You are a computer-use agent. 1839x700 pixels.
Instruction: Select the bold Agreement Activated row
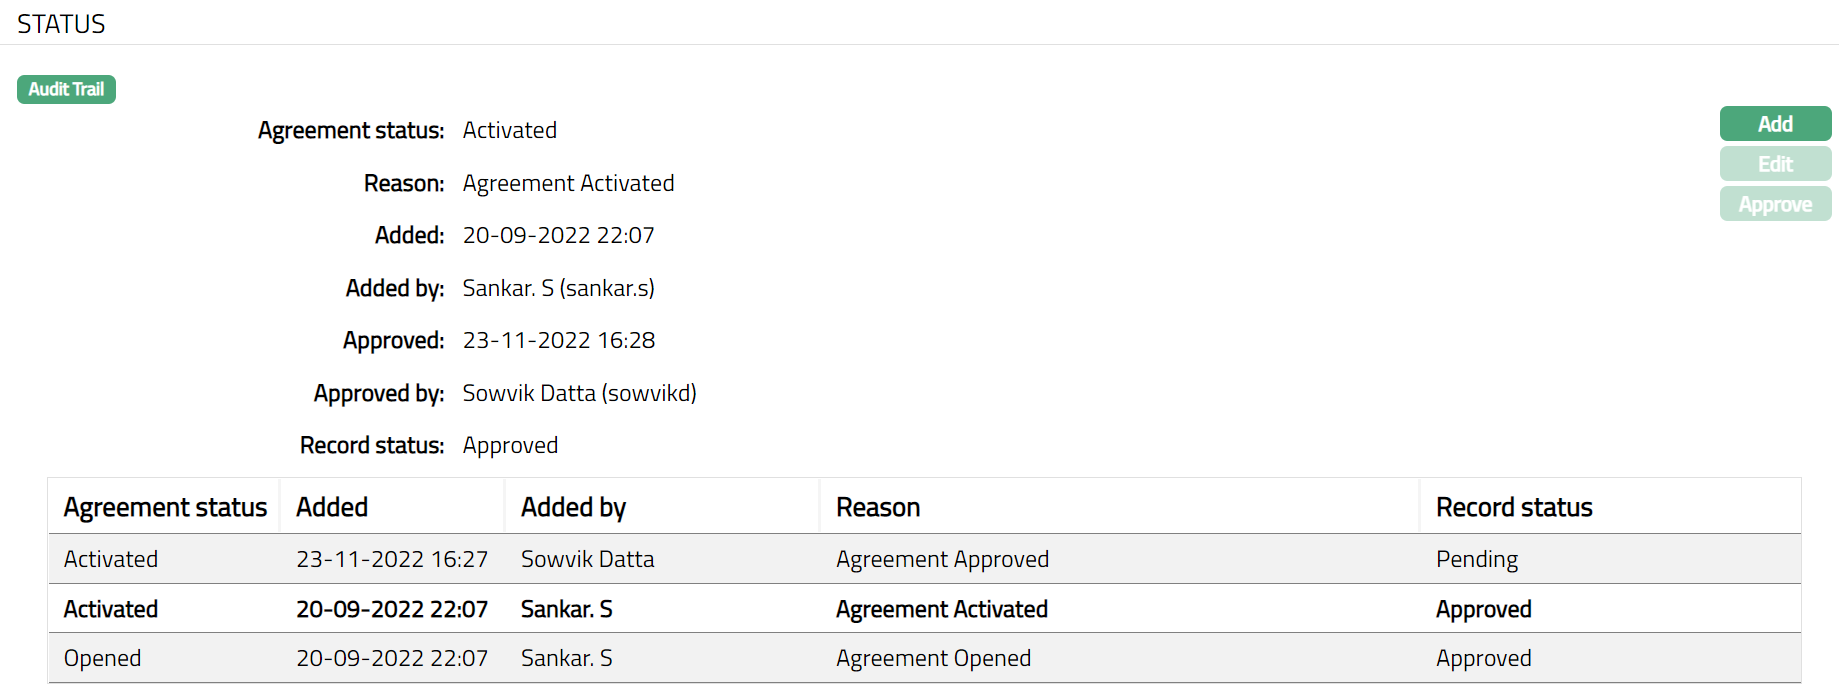pyautogui.click(x=941, y=609)
